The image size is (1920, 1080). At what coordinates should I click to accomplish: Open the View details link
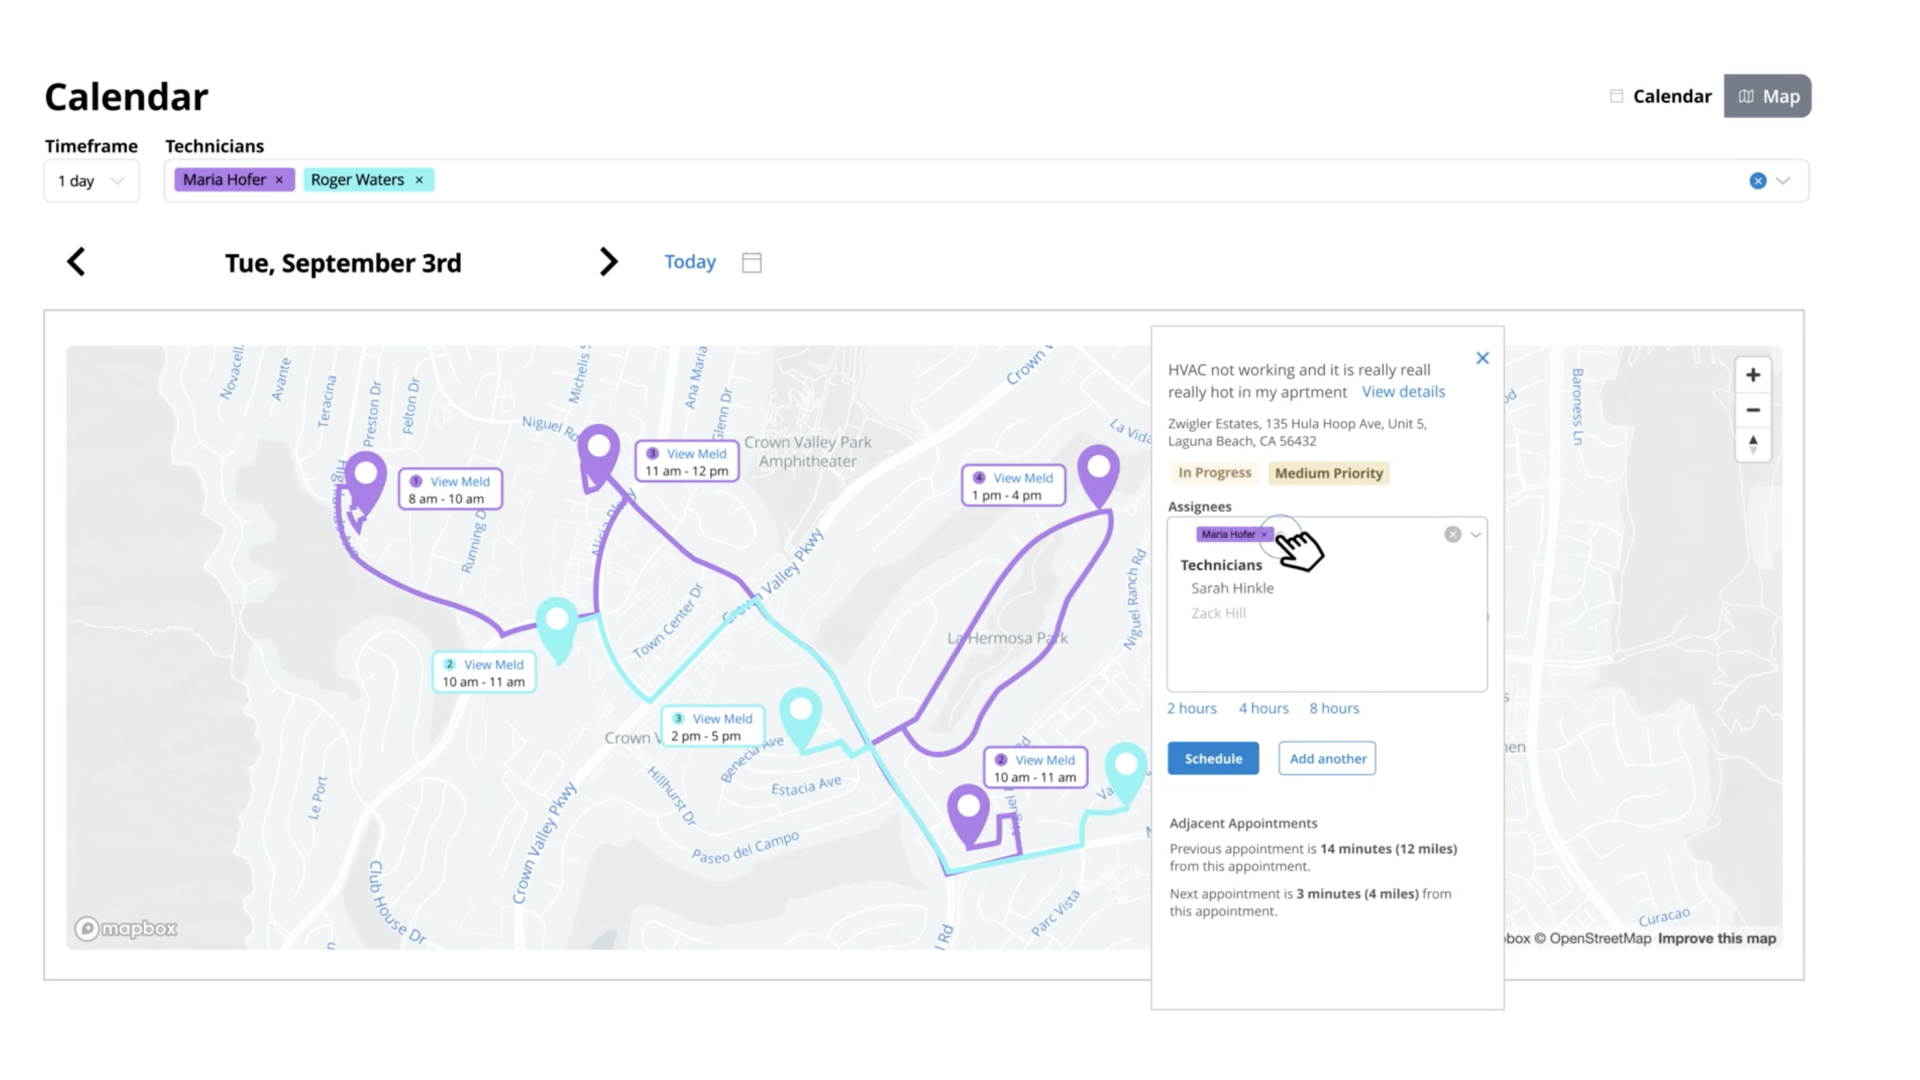coord(1403,392)
